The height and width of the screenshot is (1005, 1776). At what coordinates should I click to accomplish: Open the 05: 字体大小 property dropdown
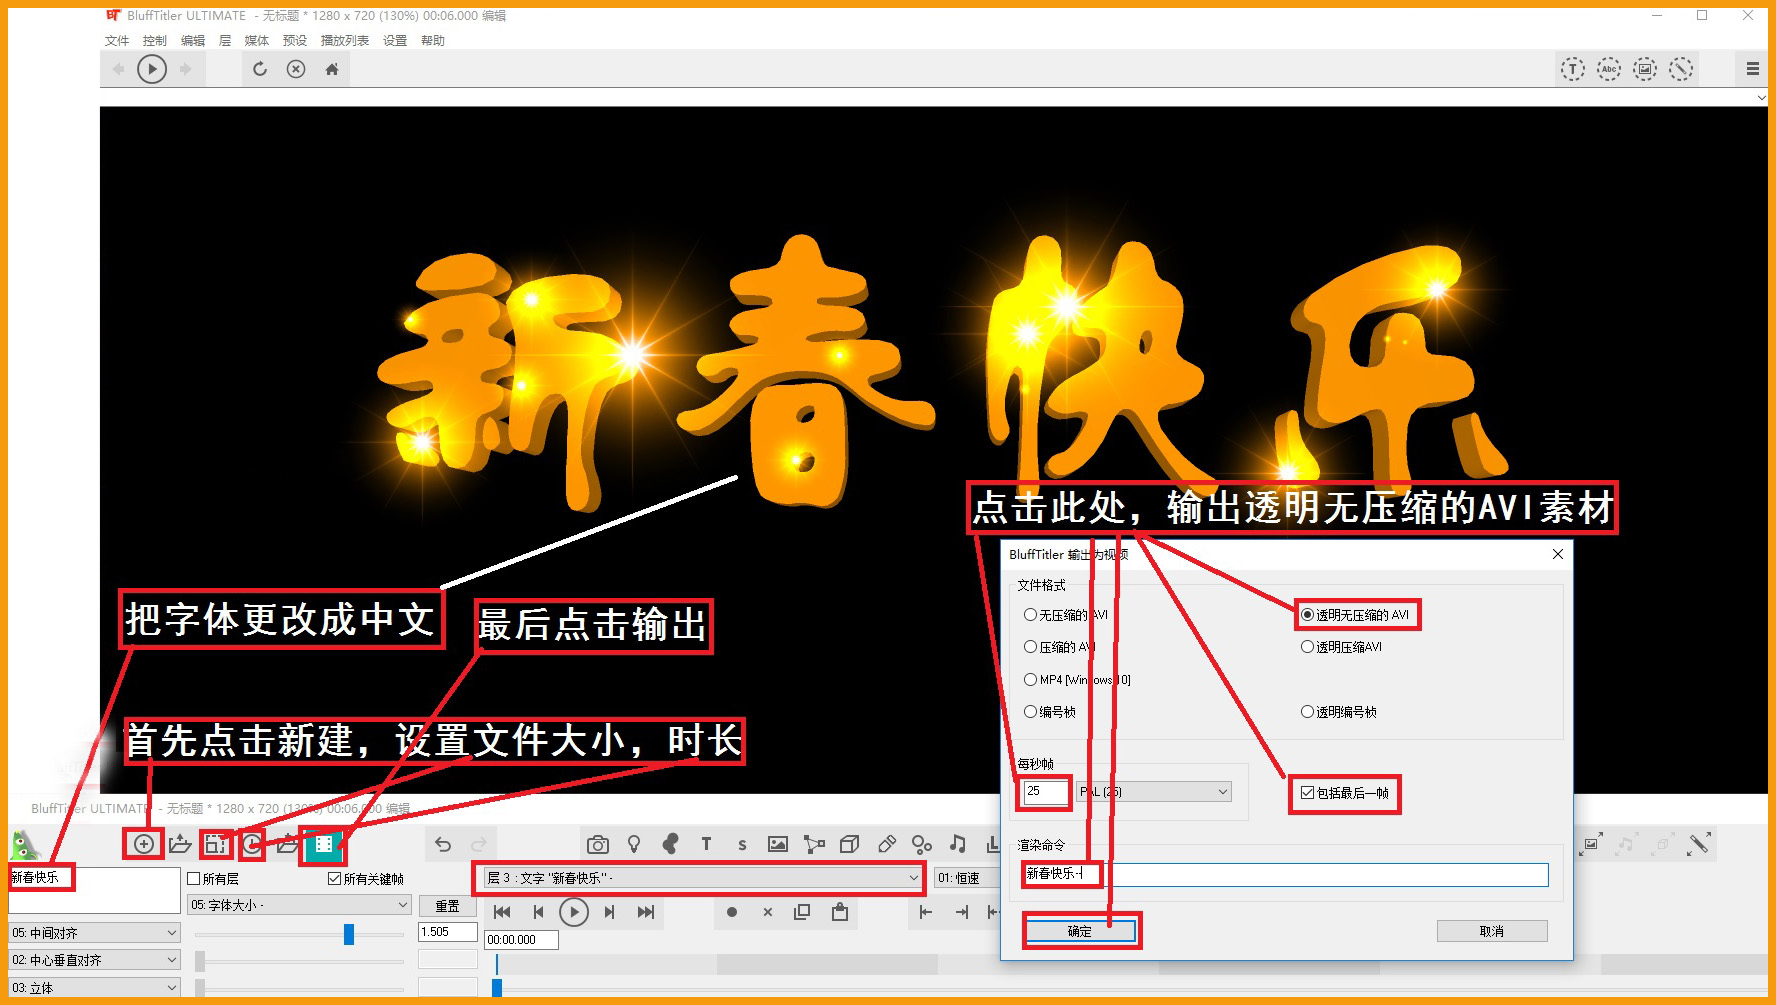(x=299, y=905)
